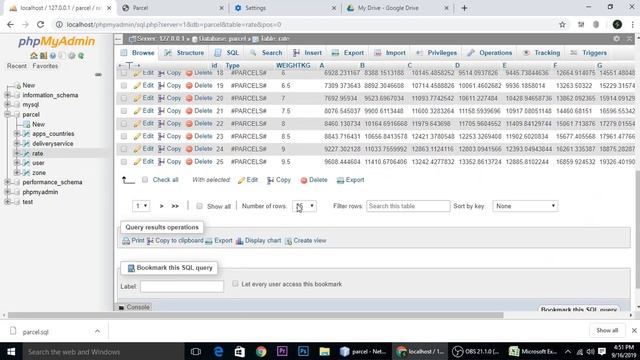Select checkbox for row id 22
Image resolution: width=640 pixels, height=360 pixels.
[x=124, y=124]
